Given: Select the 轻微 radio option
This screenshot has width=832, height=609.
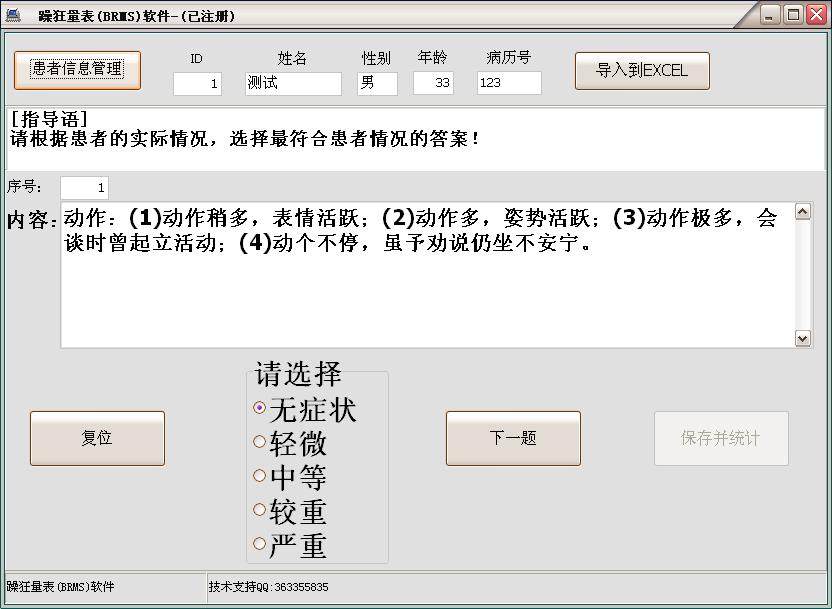Looking at the screenshot, I should click(x=260, y=442).
